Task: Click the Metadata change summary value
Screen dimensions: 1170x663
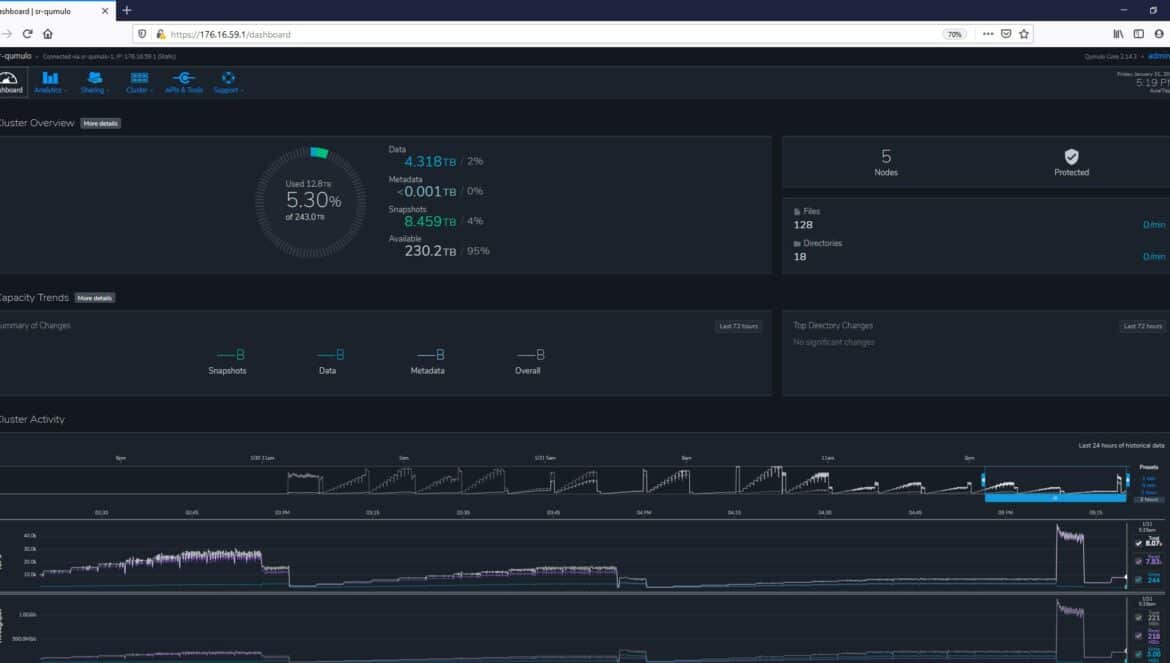Action: click(x=431, y=355)
